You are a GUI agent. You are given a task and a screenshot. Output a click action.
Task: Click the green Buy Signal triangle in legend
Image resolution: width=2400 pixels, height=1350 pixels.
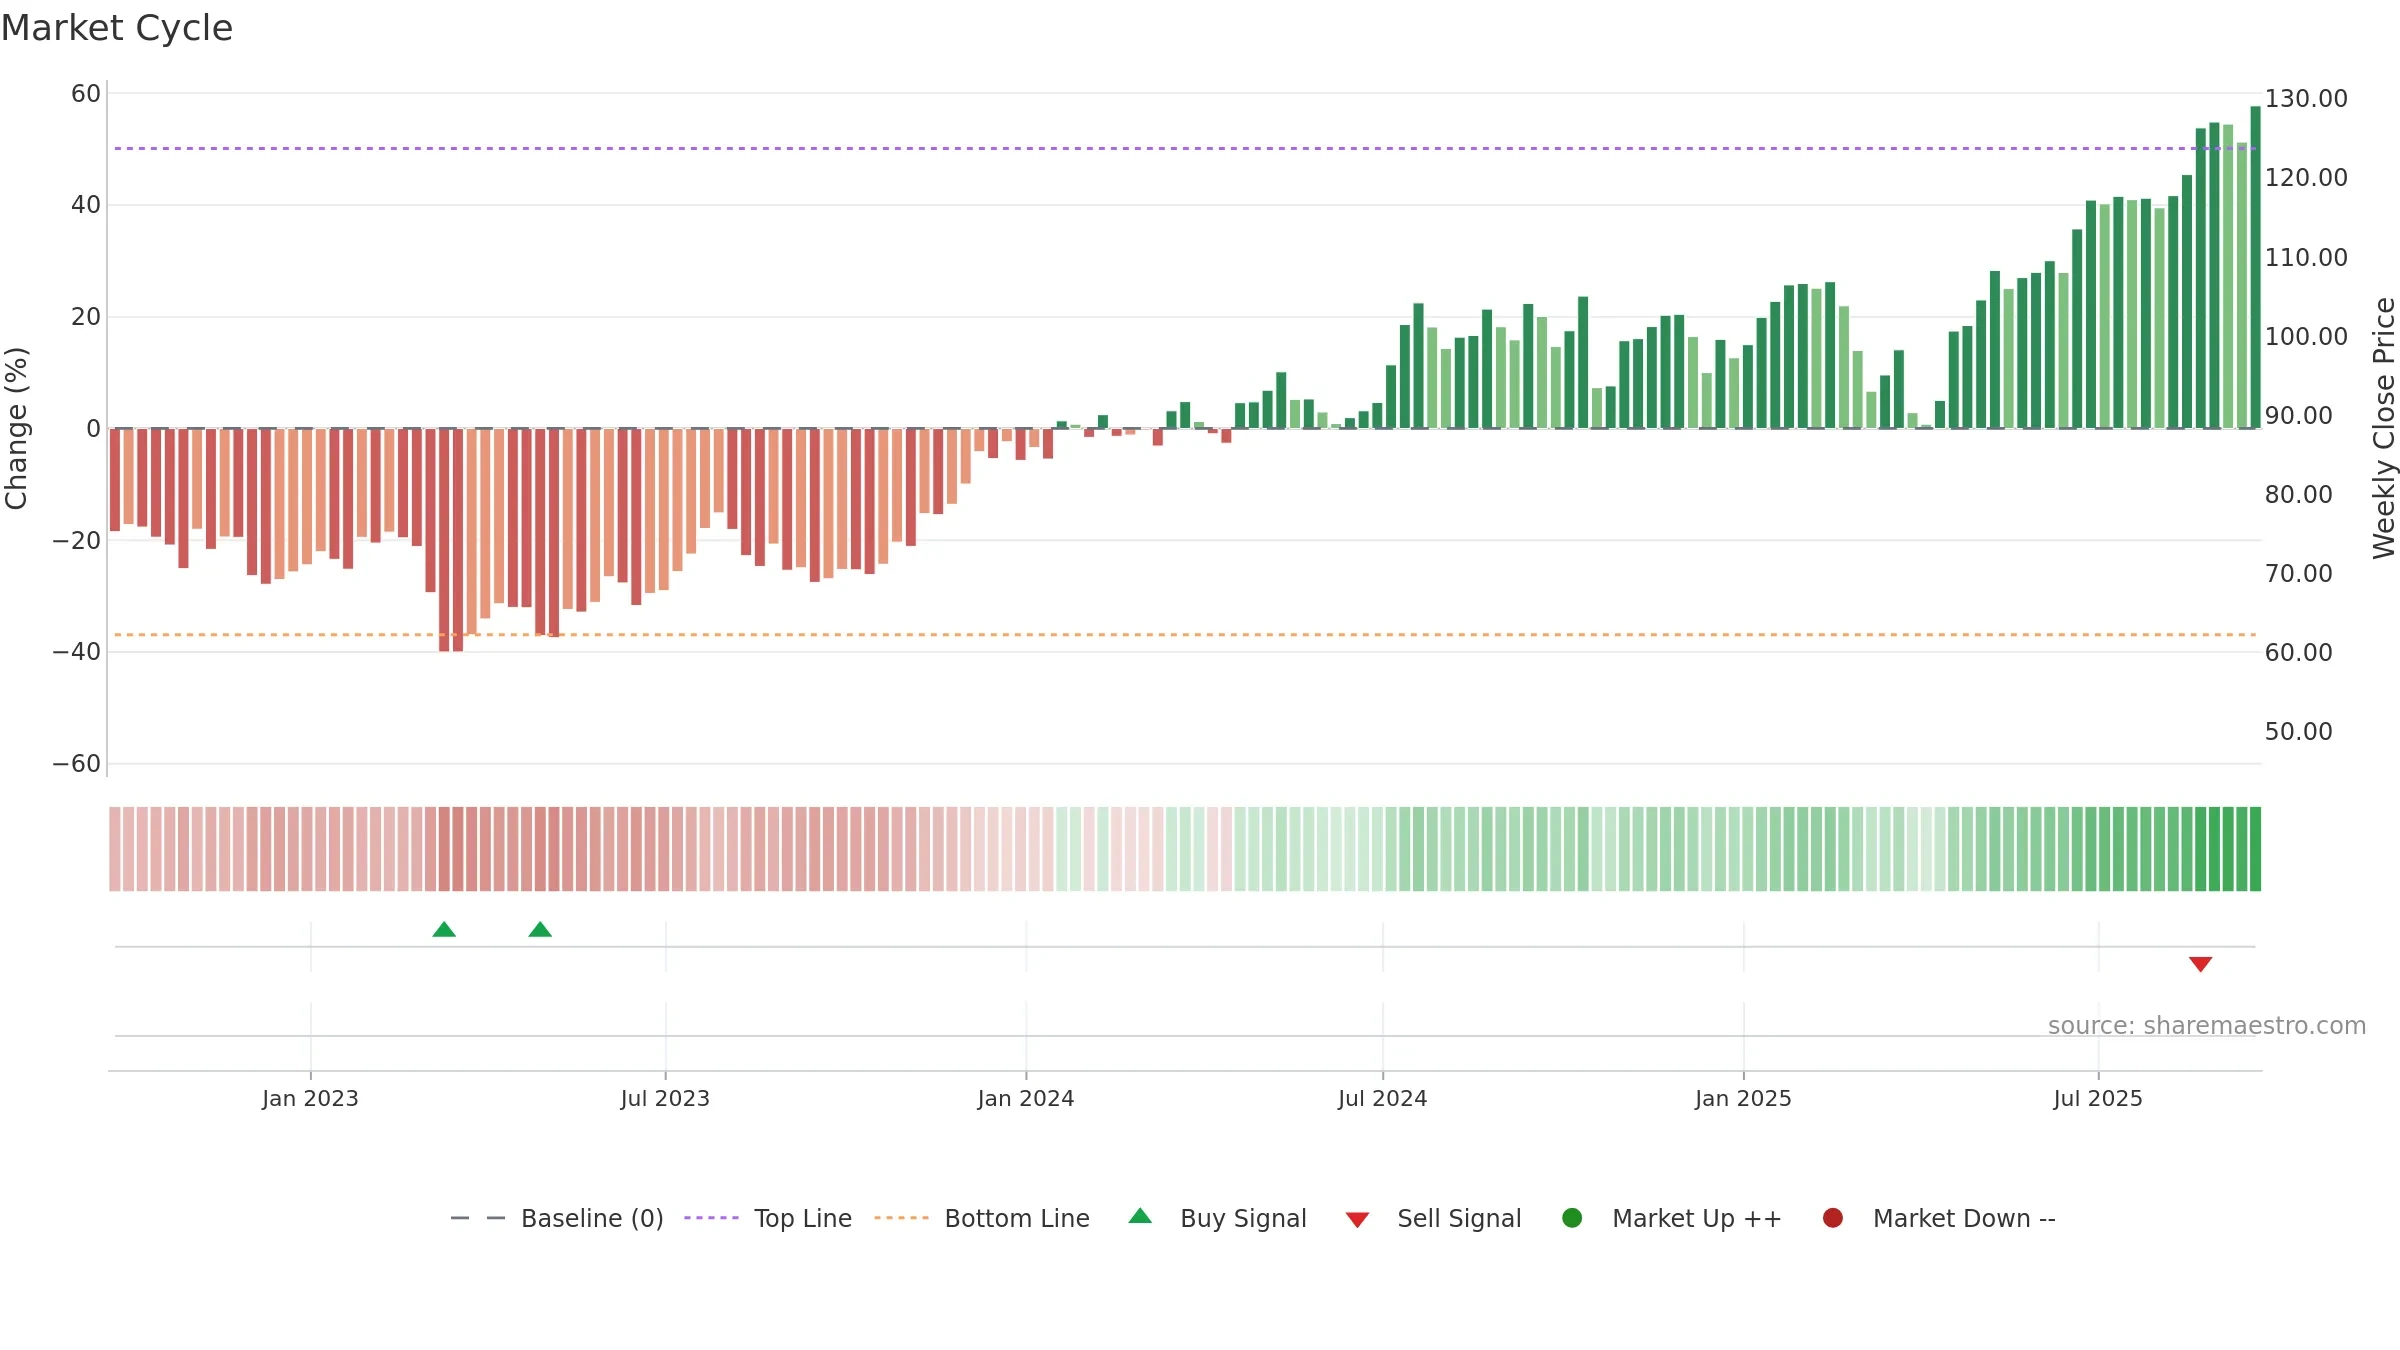coord(1140,1217)
